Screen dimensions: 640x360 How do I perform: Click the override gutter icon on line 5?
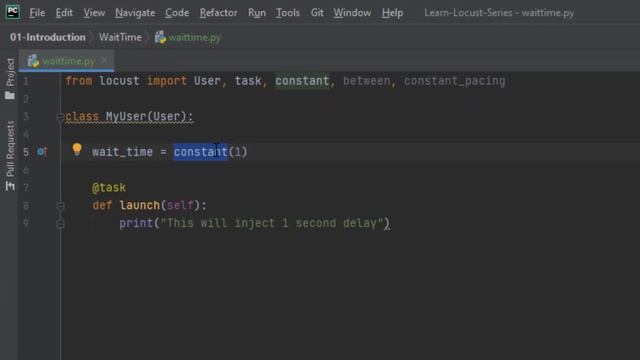coord(42,152)
